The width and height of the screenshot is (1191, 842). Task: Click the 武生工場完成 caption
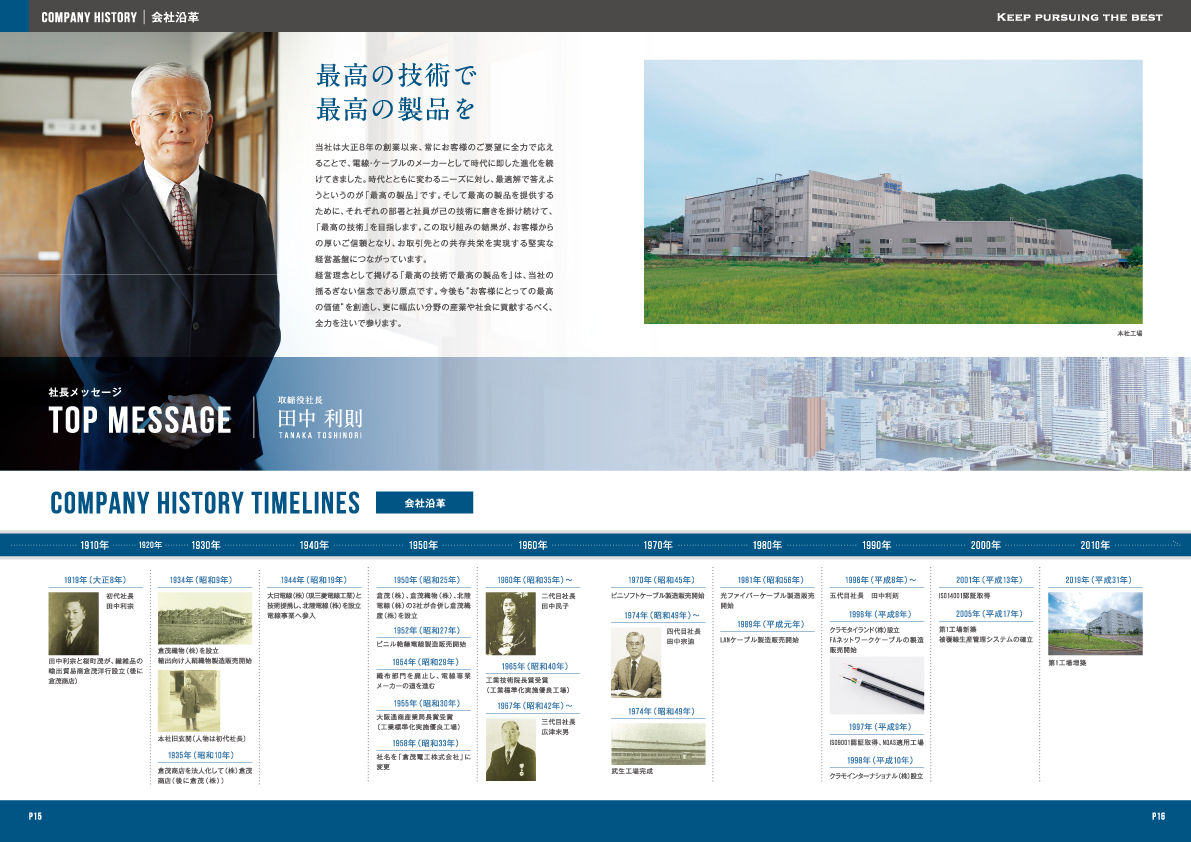click(x=632, y=771)
